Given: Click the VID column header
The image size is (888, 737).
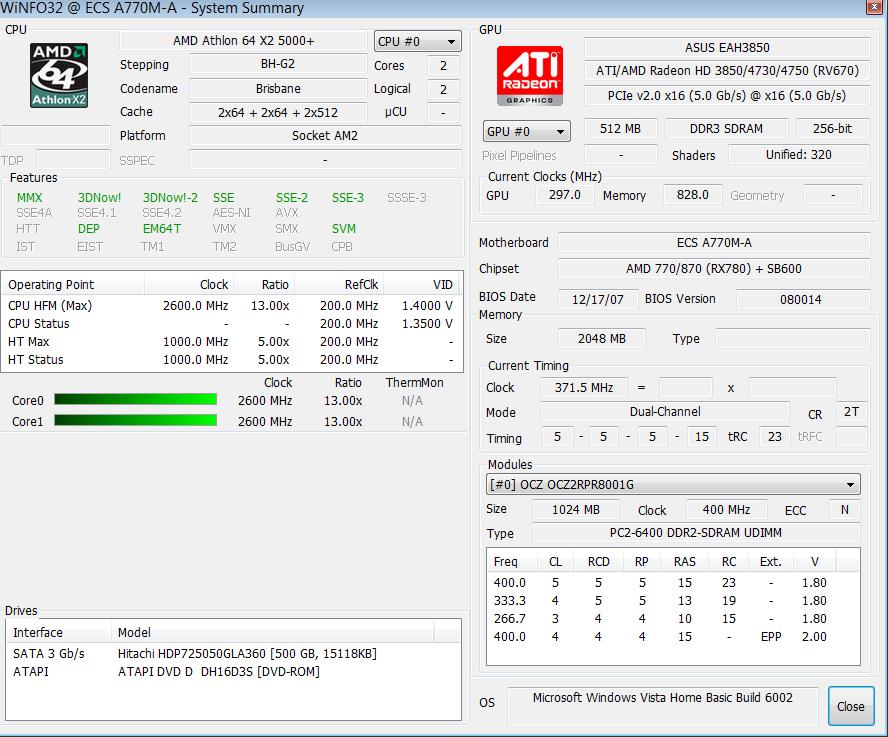Looking at the screenshot, I should coord(422,284).
